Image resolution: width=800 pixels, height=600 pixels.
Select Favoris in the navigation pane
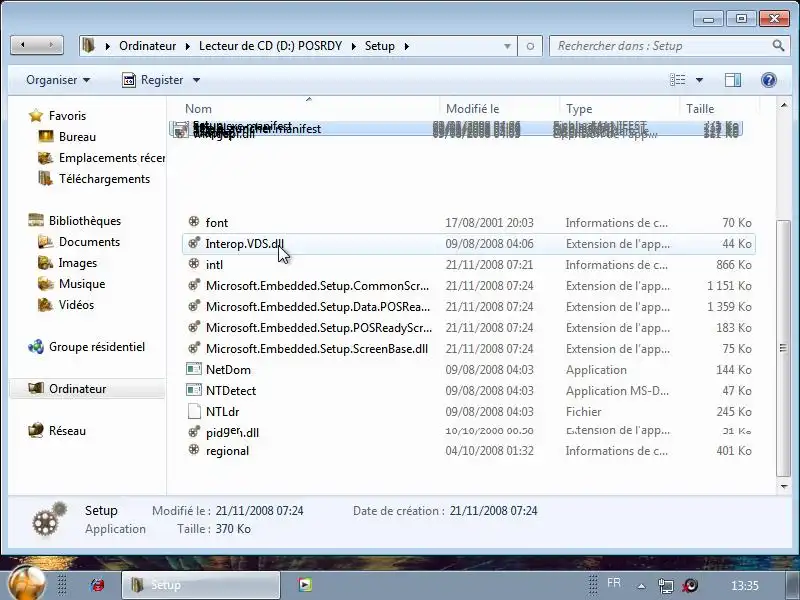pos(67,116)
